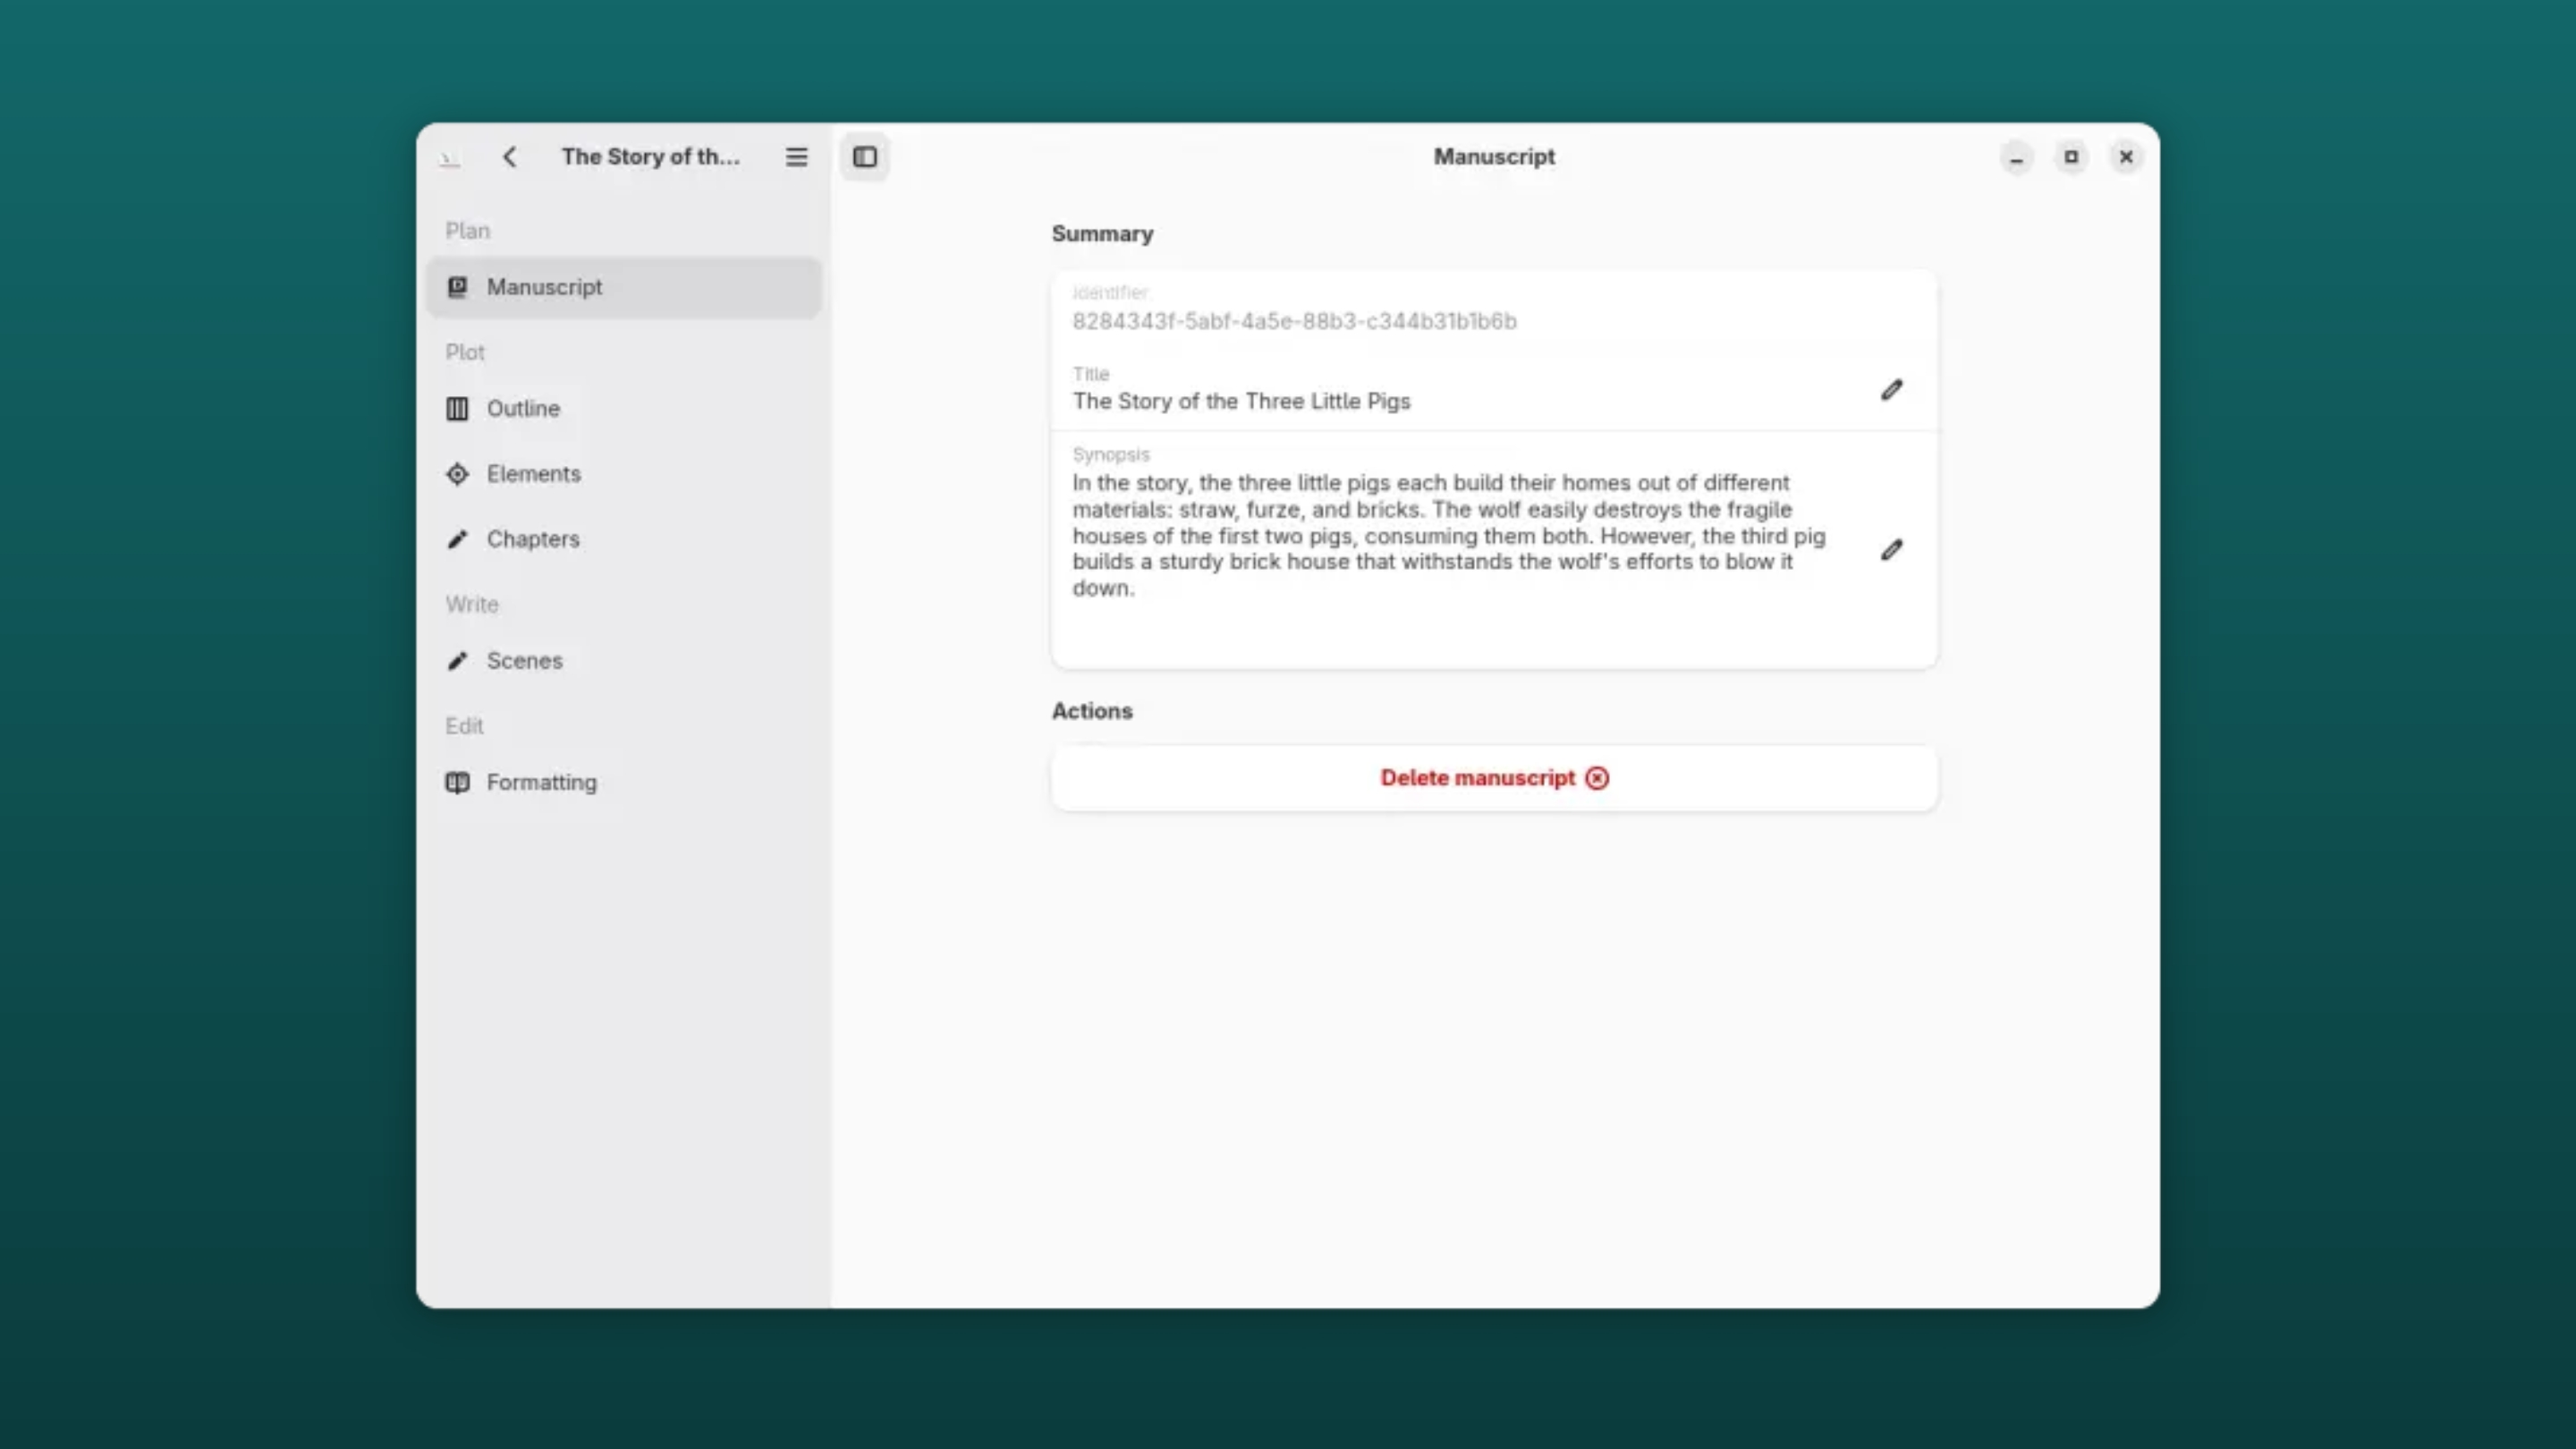
Task: Click the Write section label
Action: click(472, 605)
